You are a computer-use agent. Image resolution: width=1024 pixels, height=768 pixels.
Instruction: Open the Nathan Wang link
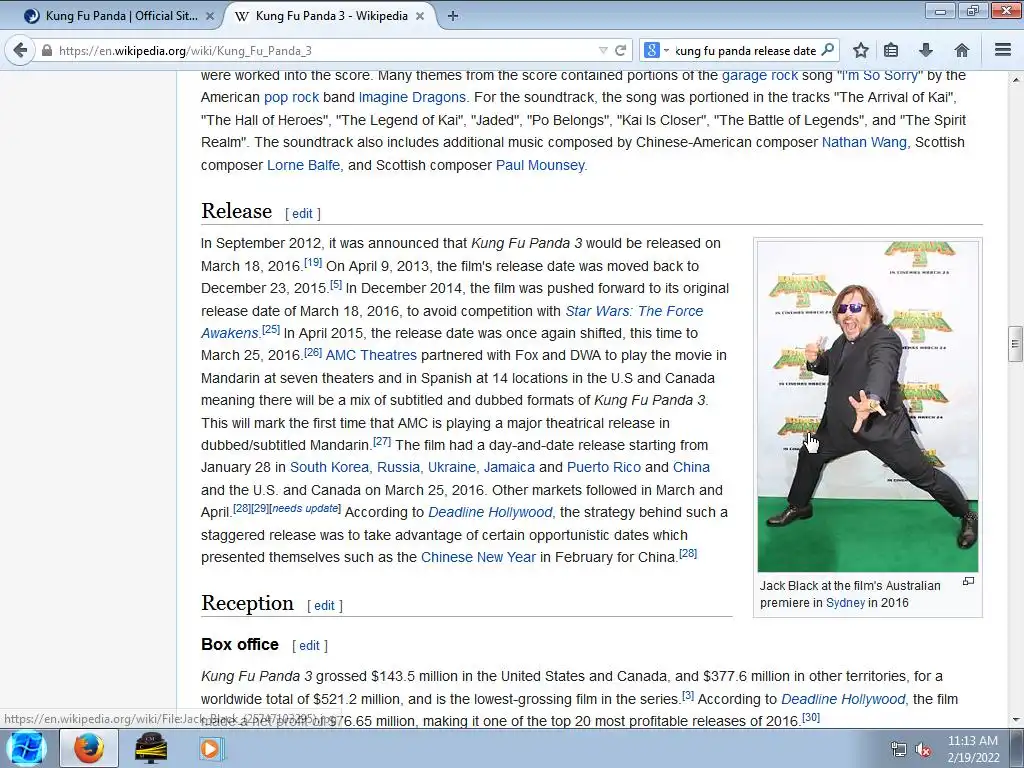pos(864,142)
